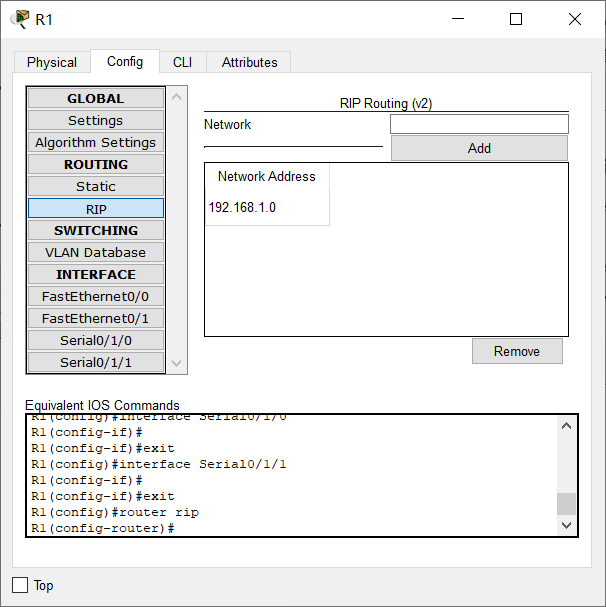This screenshot has height=607, width=606.
Task: Click the 'router rip' command line
Action: [x=115, y=512]
